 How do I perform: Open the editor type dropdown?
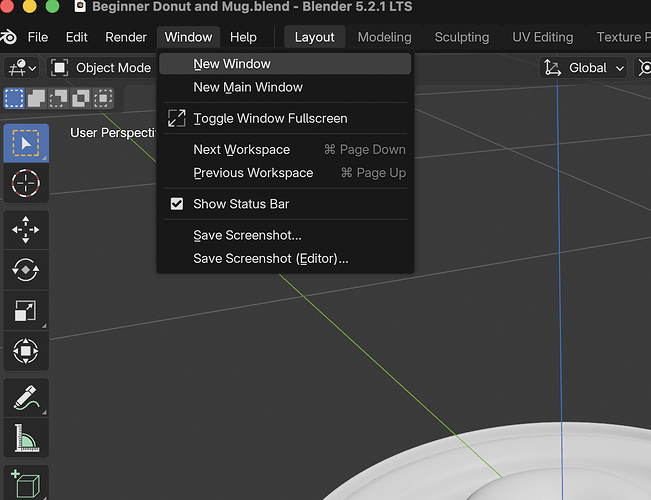click(x=22, y=68)
